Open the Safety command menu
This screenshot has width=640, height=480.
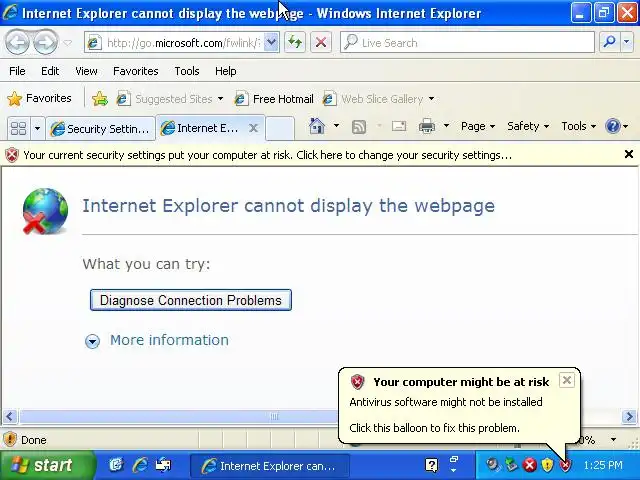coord(528,126)
